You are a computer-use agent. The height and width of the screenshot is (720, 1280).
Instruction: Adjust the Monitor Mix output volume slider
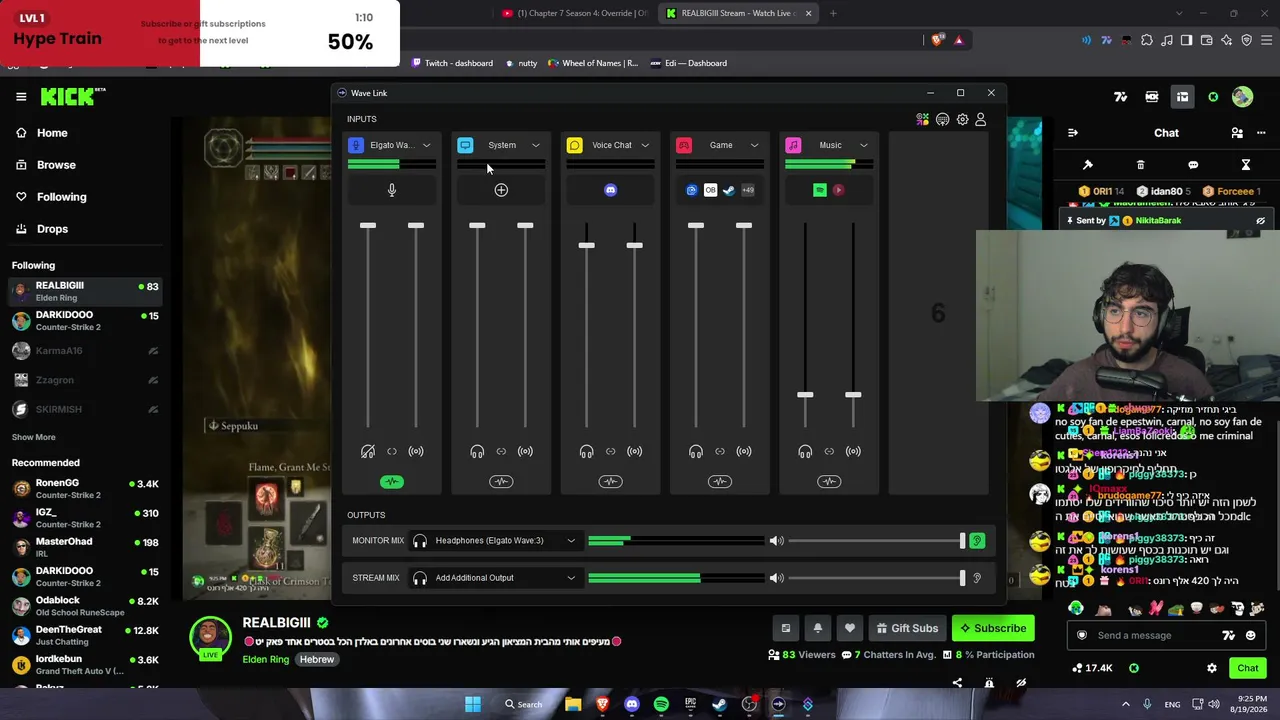pyautogui.click(x=876, y=541)
